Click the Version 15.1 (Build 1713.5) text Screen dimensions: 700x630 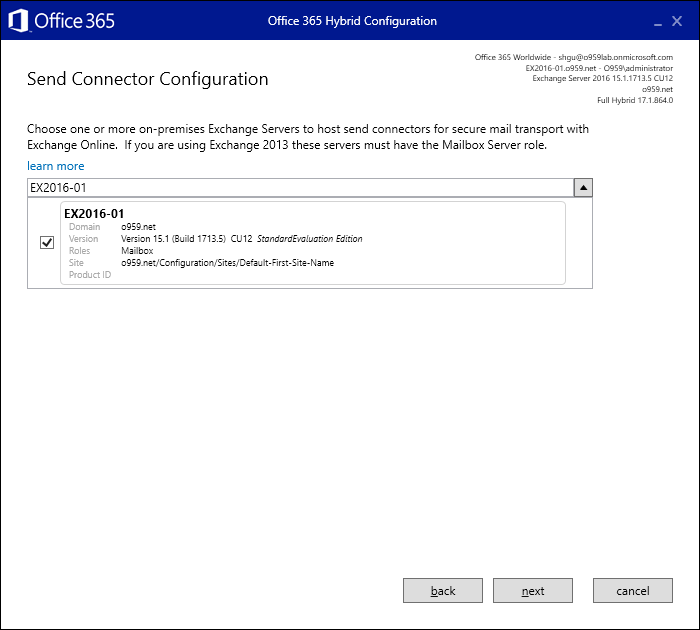[173, 239]
